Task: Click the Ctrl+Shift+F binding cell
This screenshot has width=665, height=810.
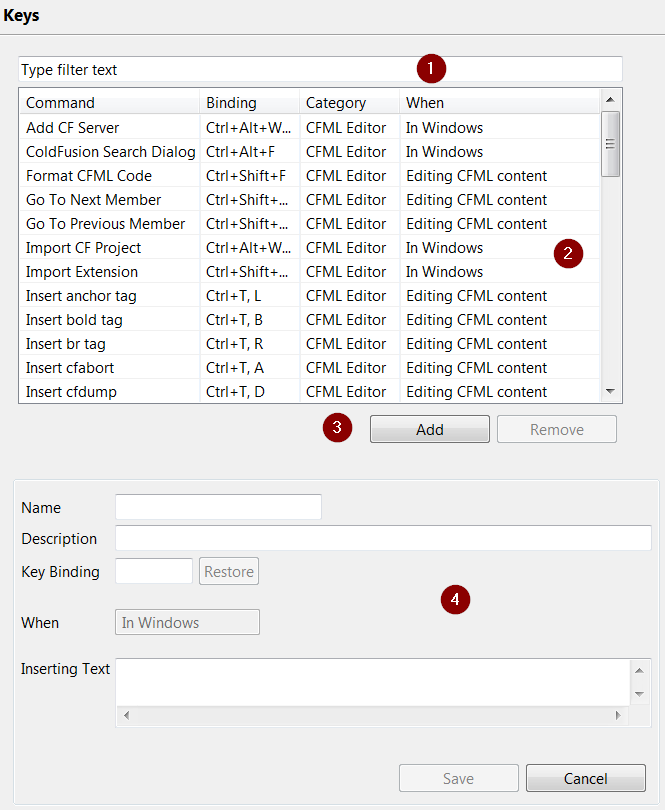Action: 250,176
